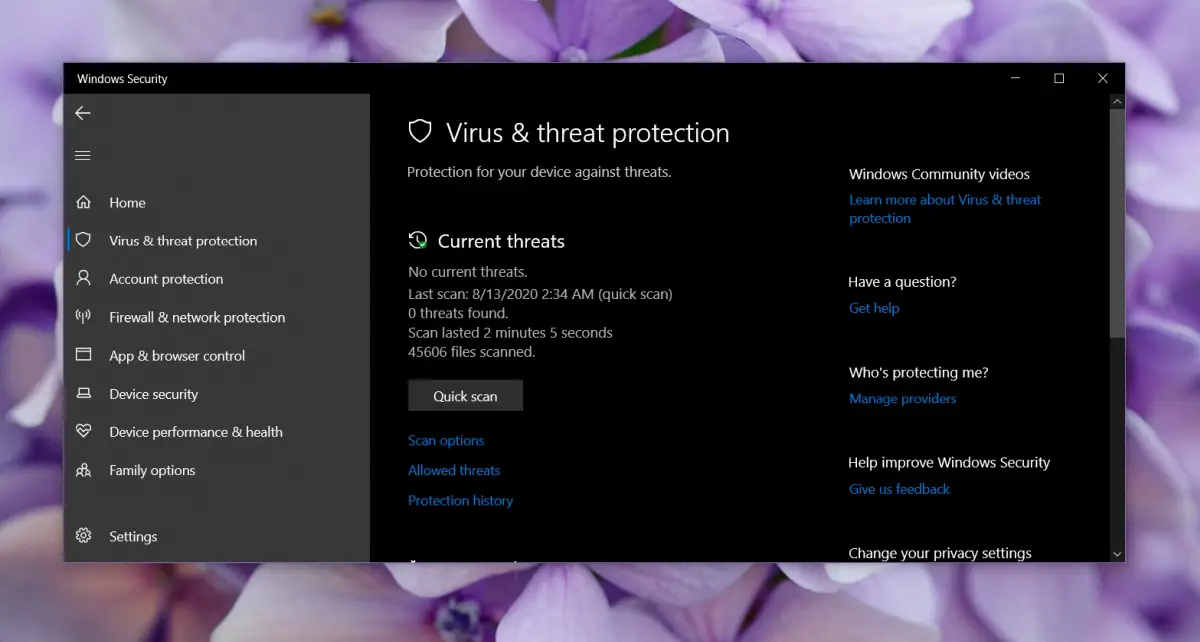The height and width of the screenshot is (642, 1200).
Task: Open Settings via the gear icon
Action: click(84, 536)
